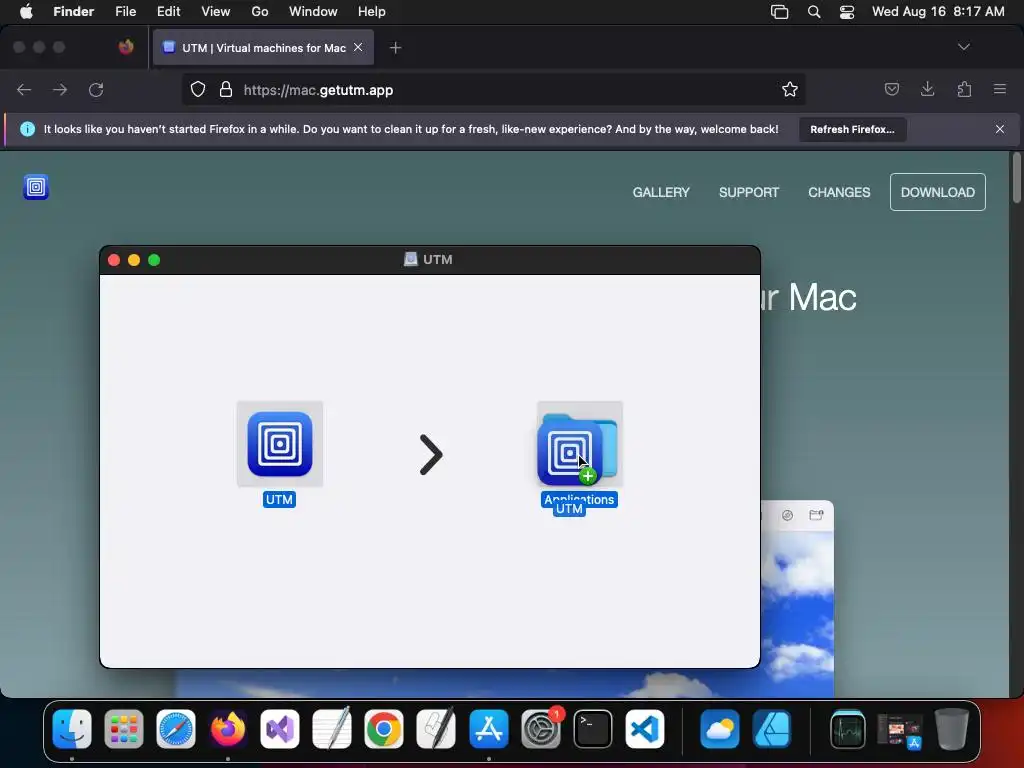
Task: Open System Settings from the Dock
Action: 541,728
